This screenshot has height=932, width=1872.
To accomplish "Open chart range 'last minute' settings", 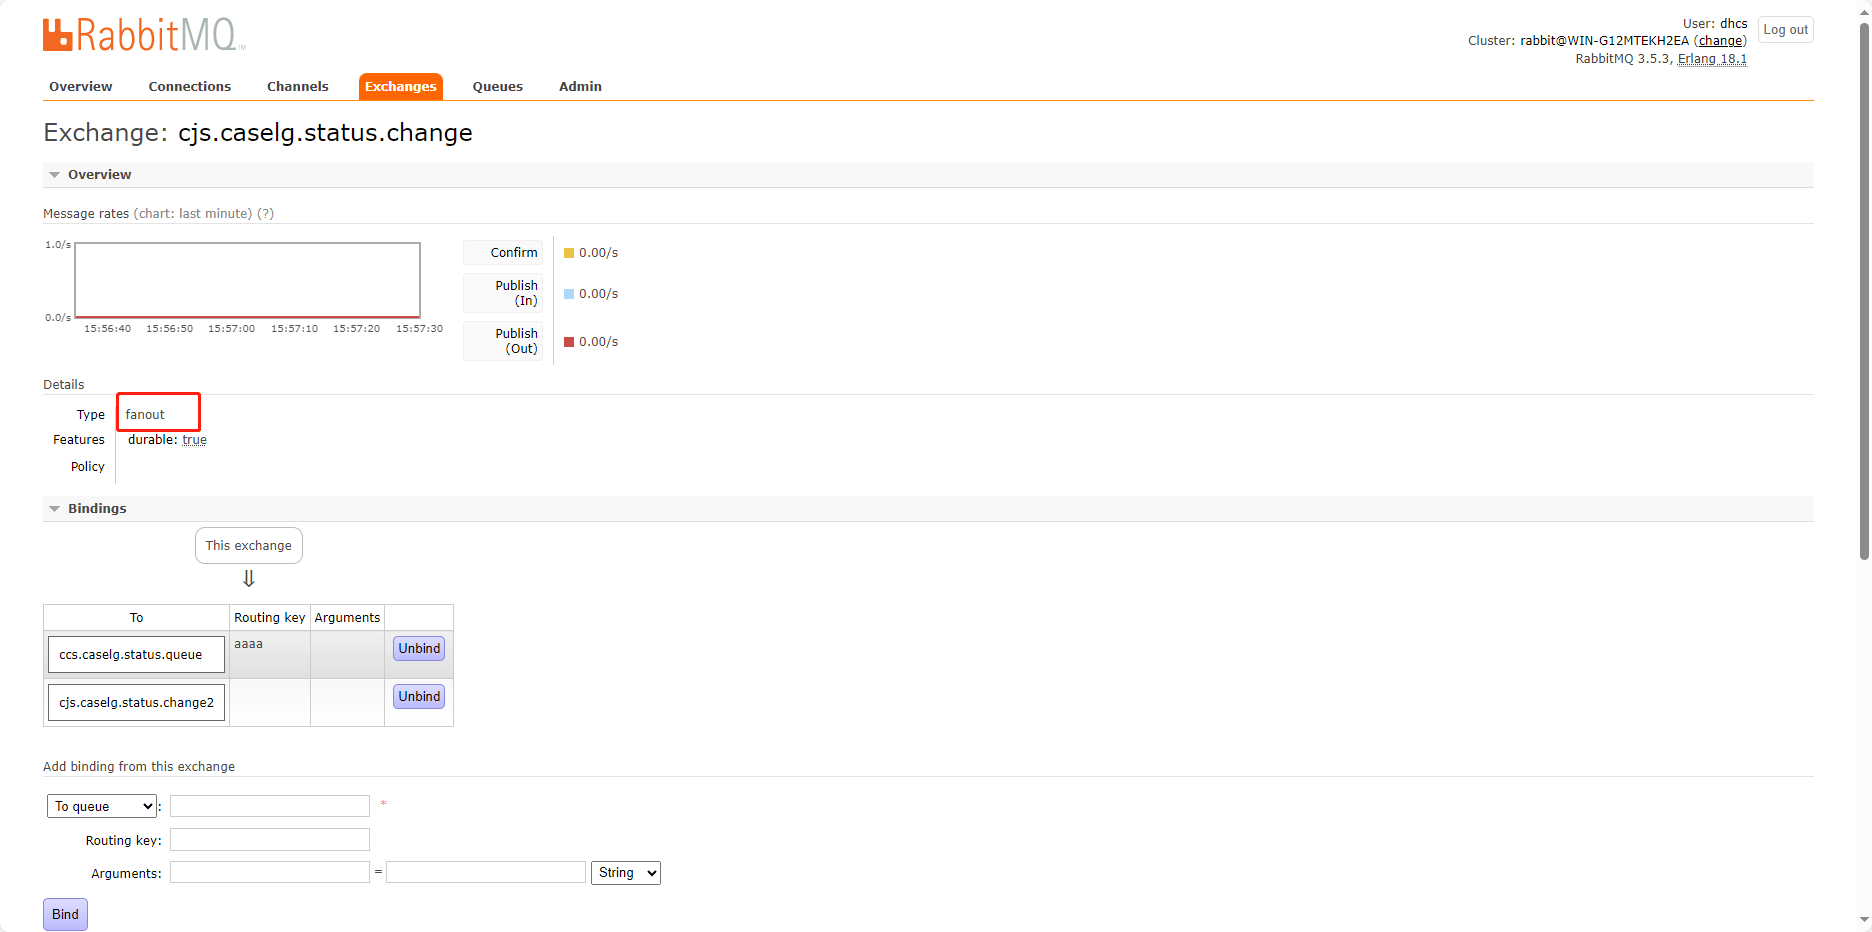I will (x=193, y=214).
